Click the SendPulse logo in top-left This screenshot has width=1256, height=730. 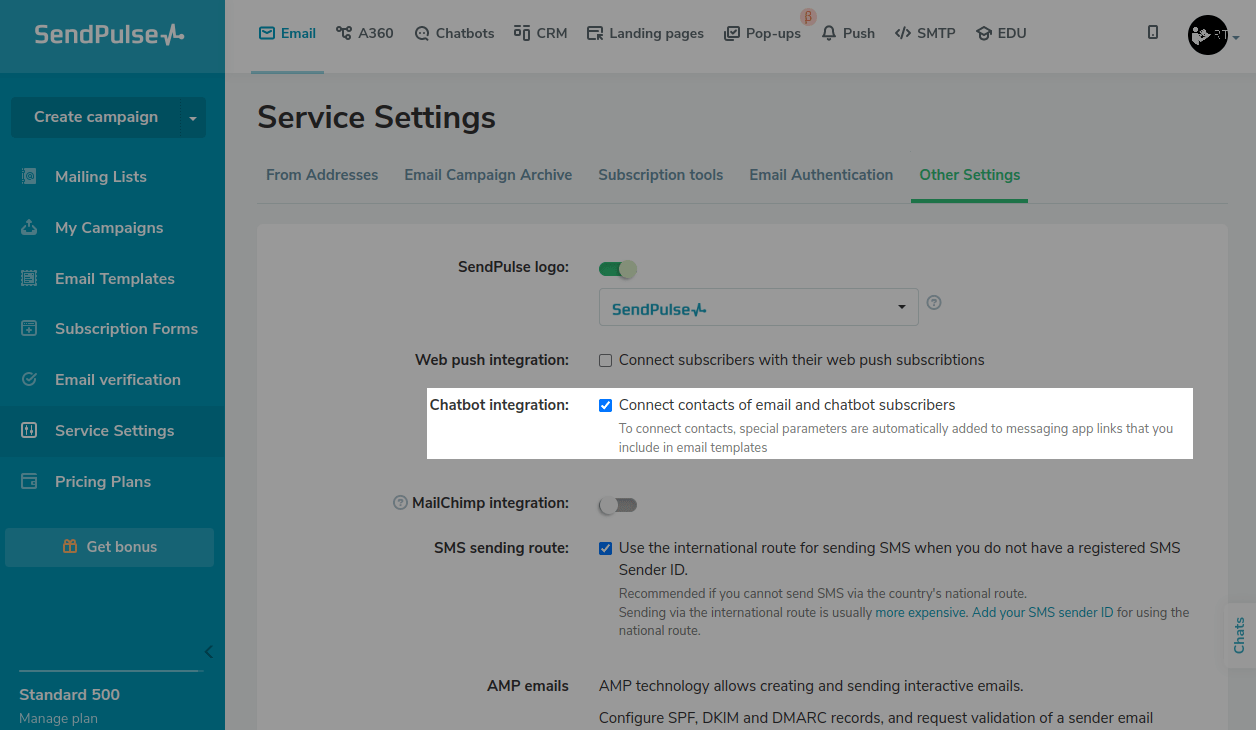(109, 35)
